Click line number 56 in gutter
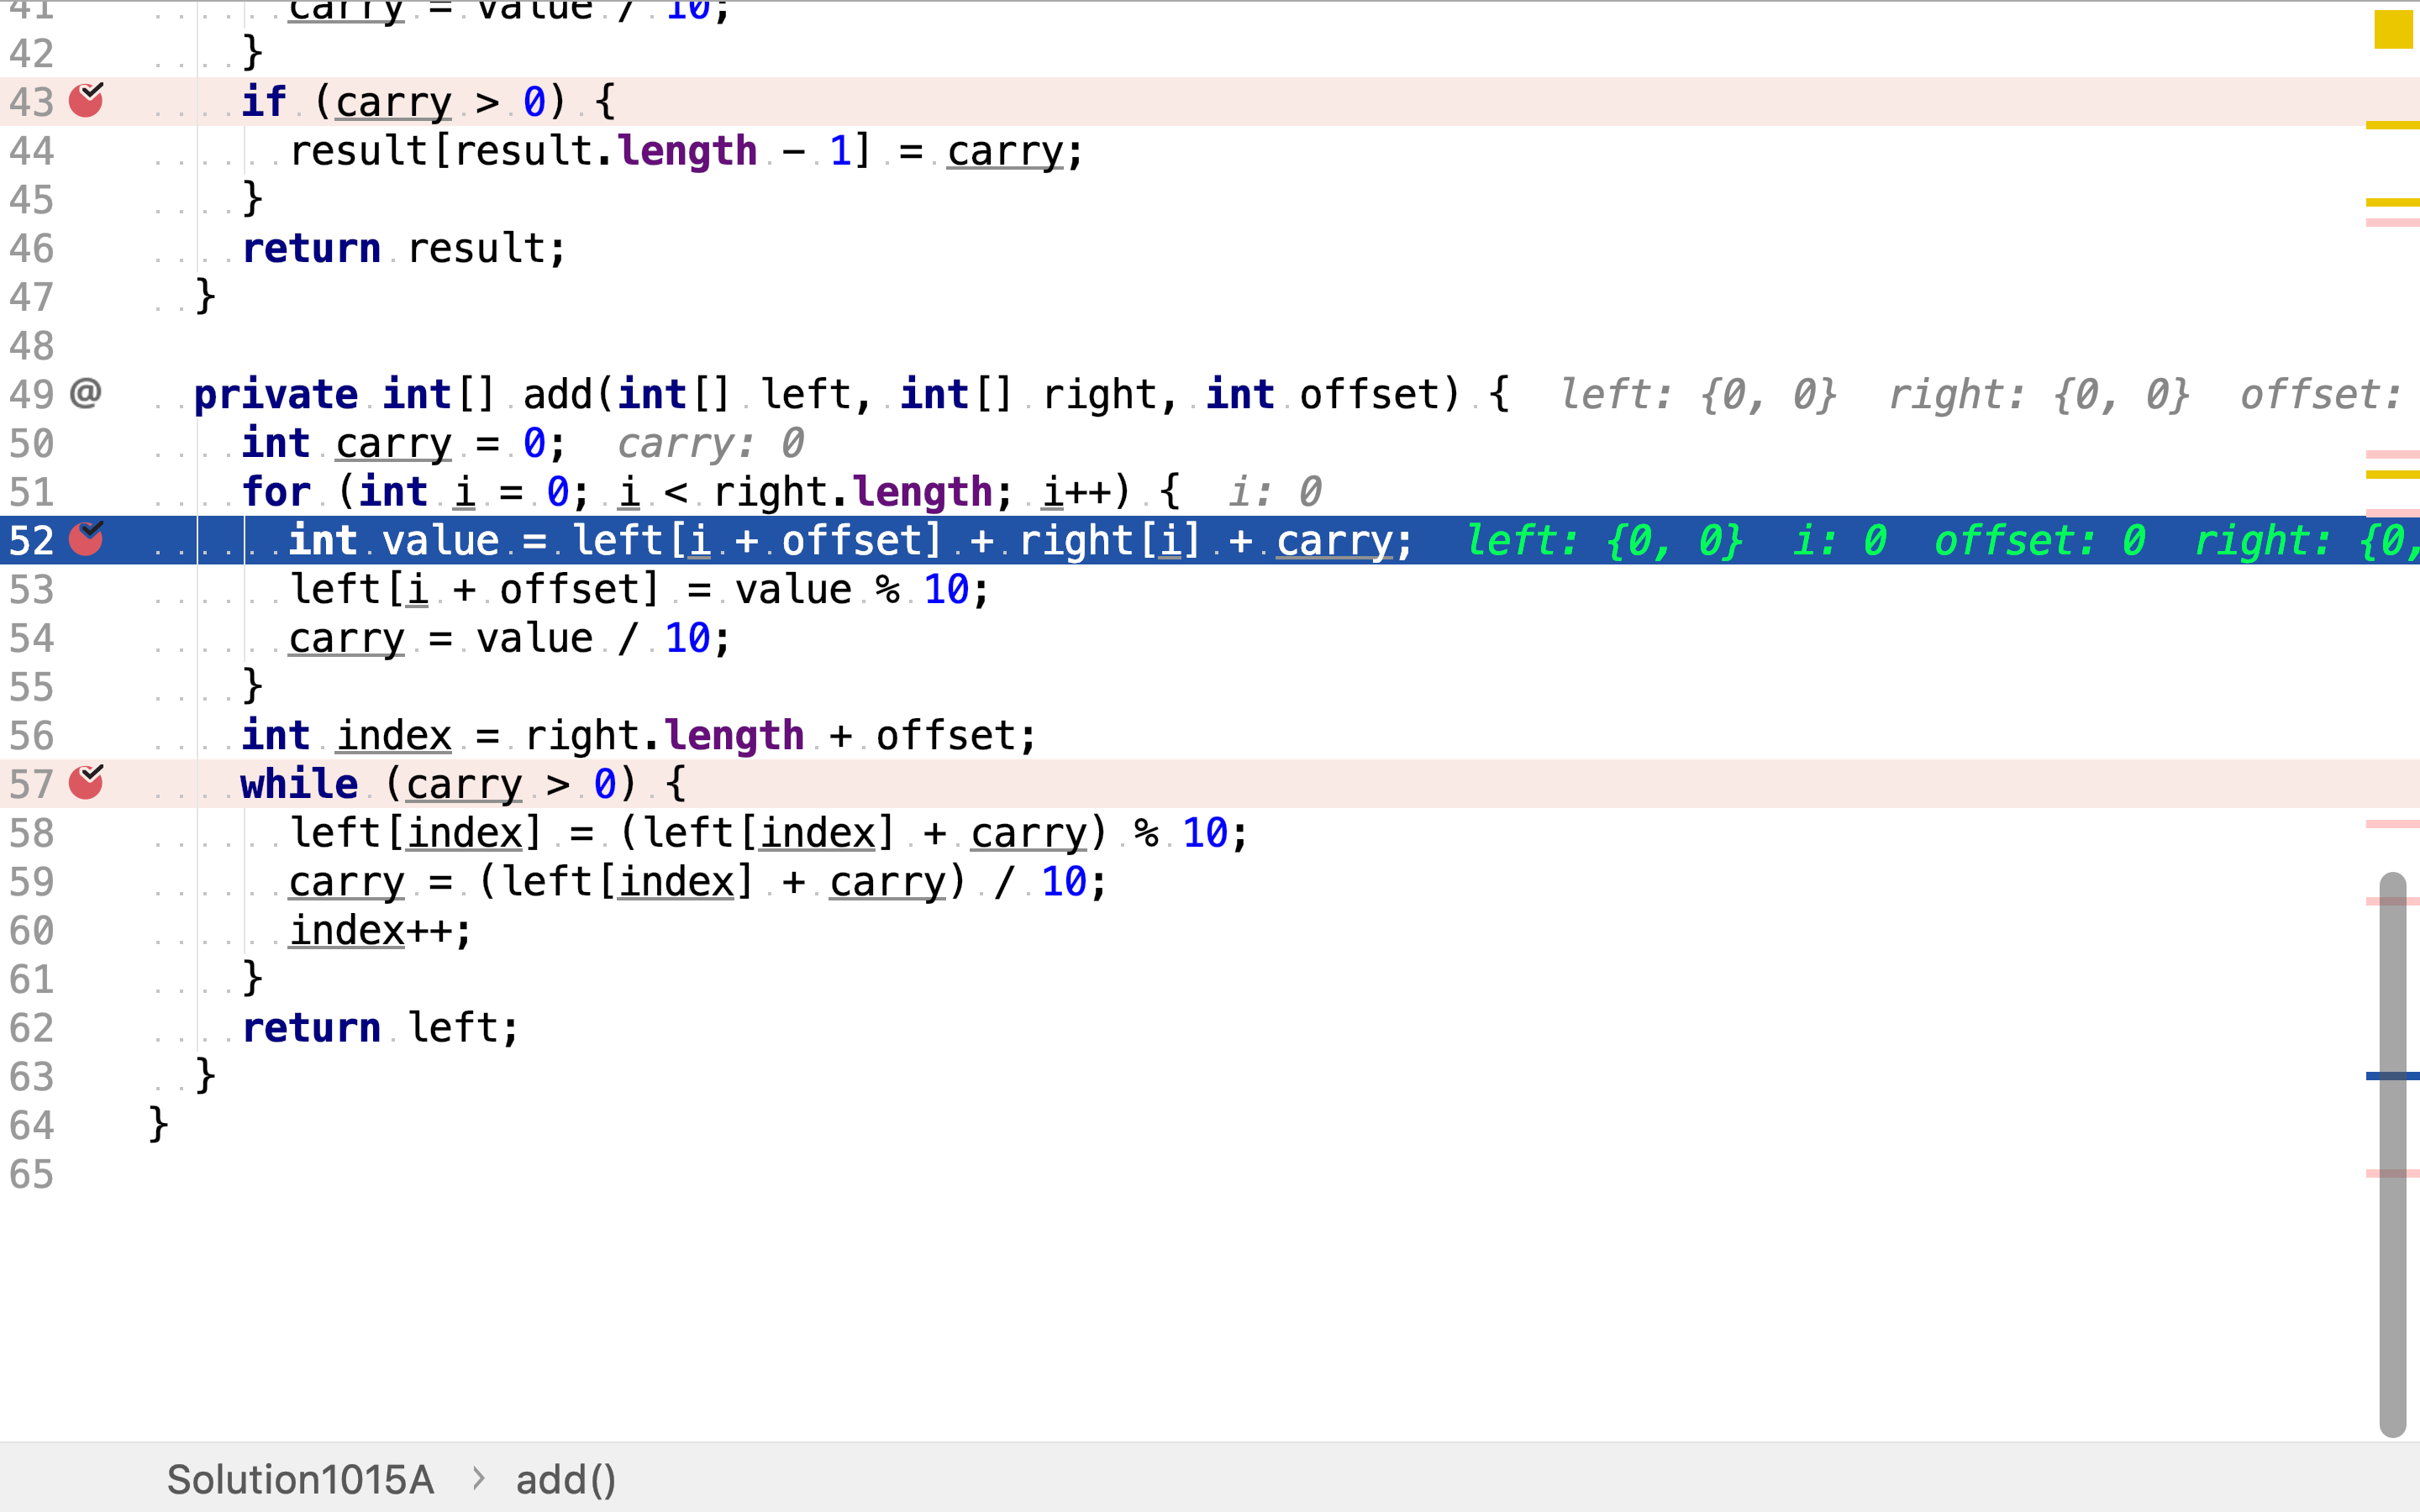 32,736
